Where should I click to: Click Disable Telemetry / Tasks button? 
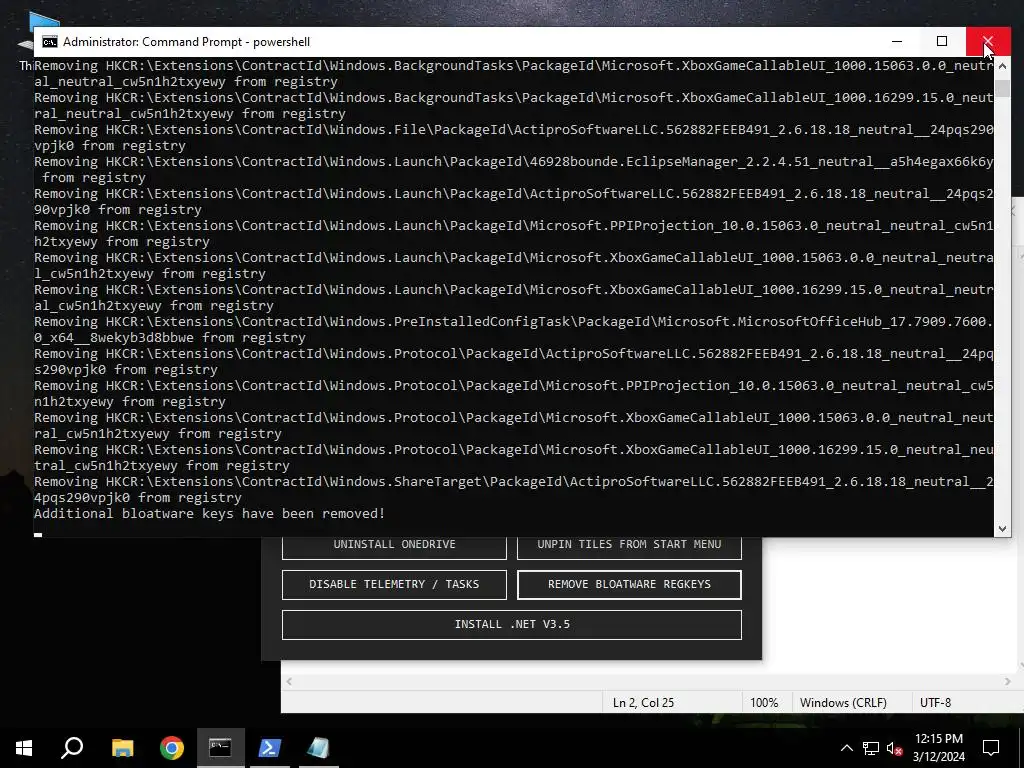coord(394,584)
